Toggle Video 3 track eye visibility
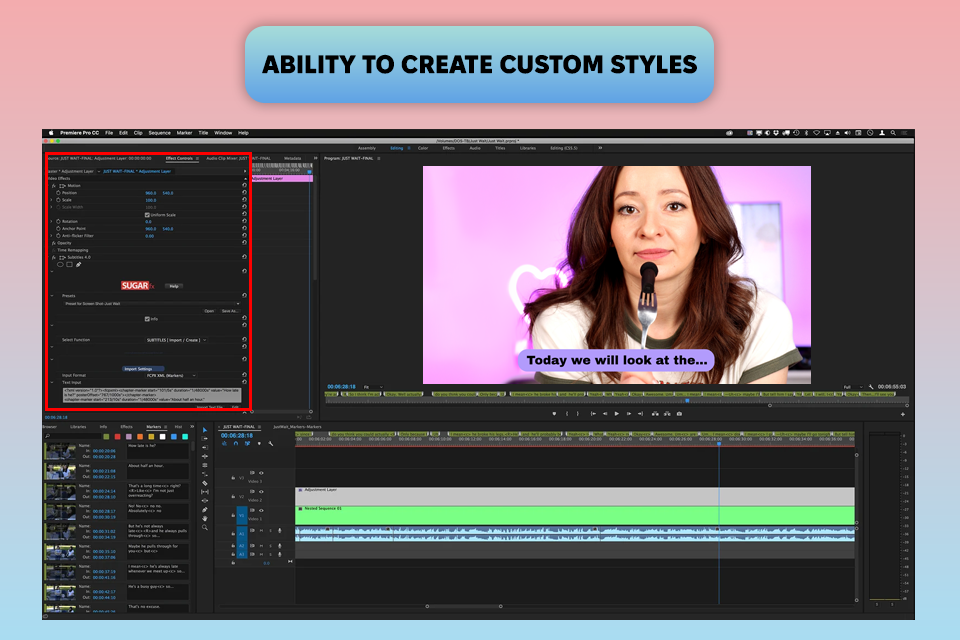This screenshot has width=960, height=640. [x=261, y=473]
